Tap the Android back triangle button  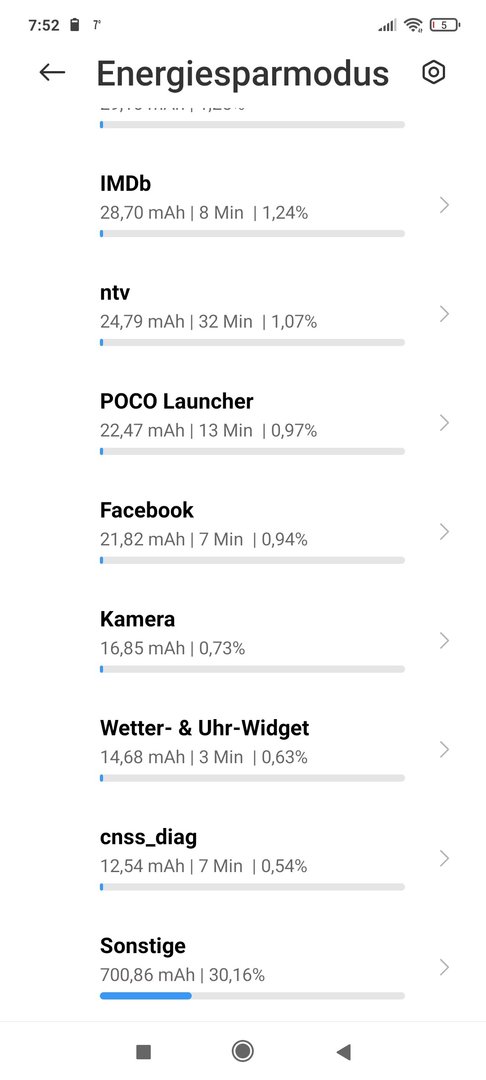coord(343,1051)
